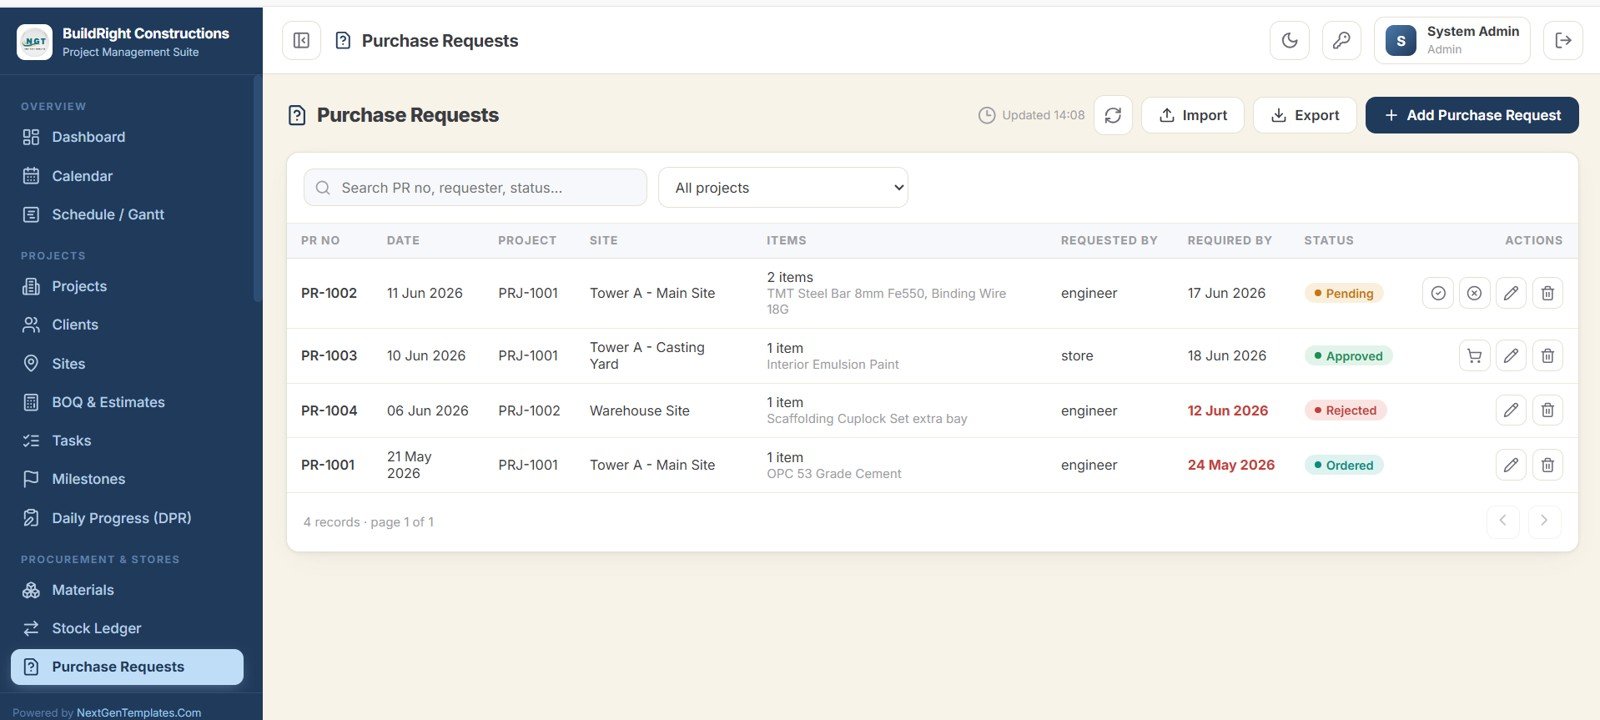Viewport: 1600px width, 720px height.
Task: Edit PR-1003 with the pencil icon
Action: click(x=1511, y=356)
